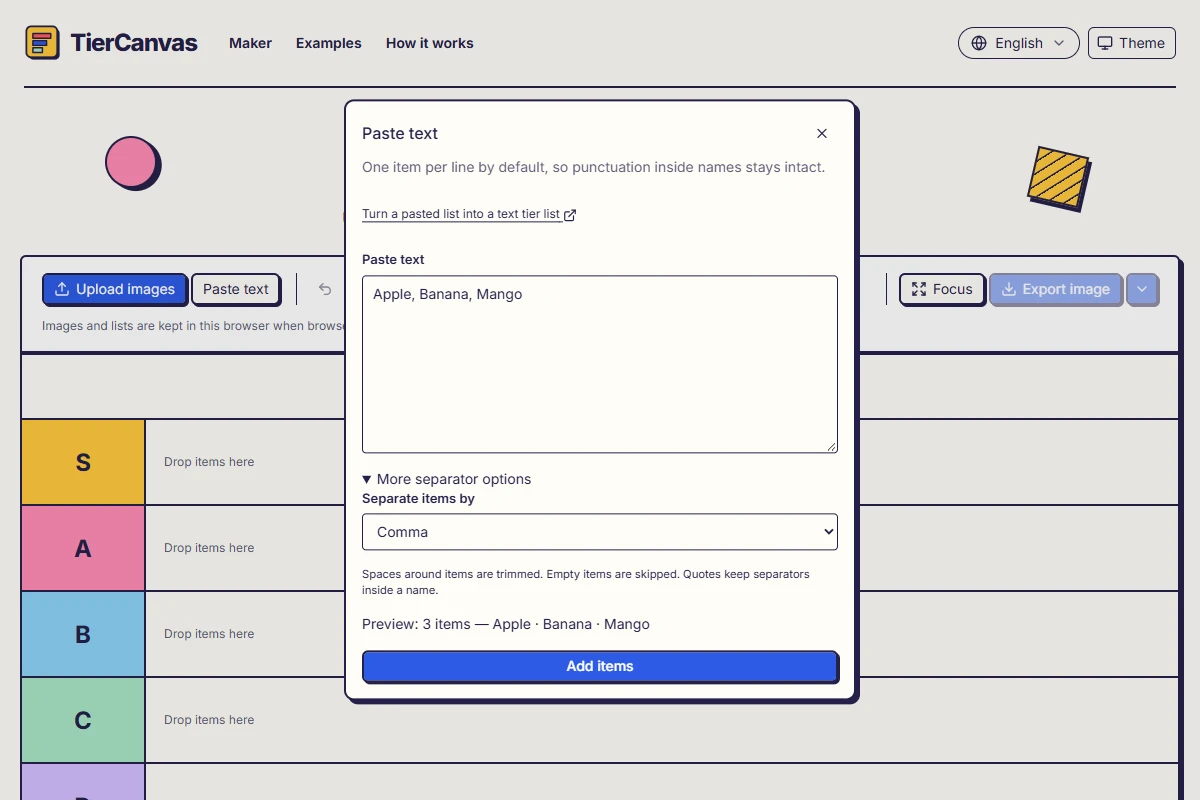The width and height of the screenshot is (1200, 800).
Task: Click the 'Separate items by' label
Action: pos(418,498)
